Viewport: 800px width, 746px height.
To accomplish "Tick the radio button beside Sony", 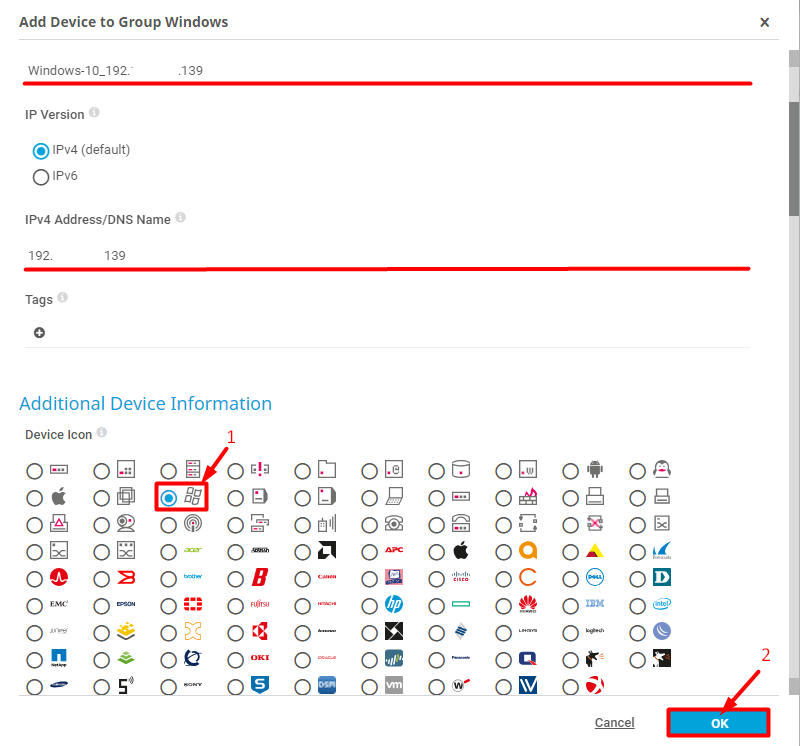I will coord(168,687).
